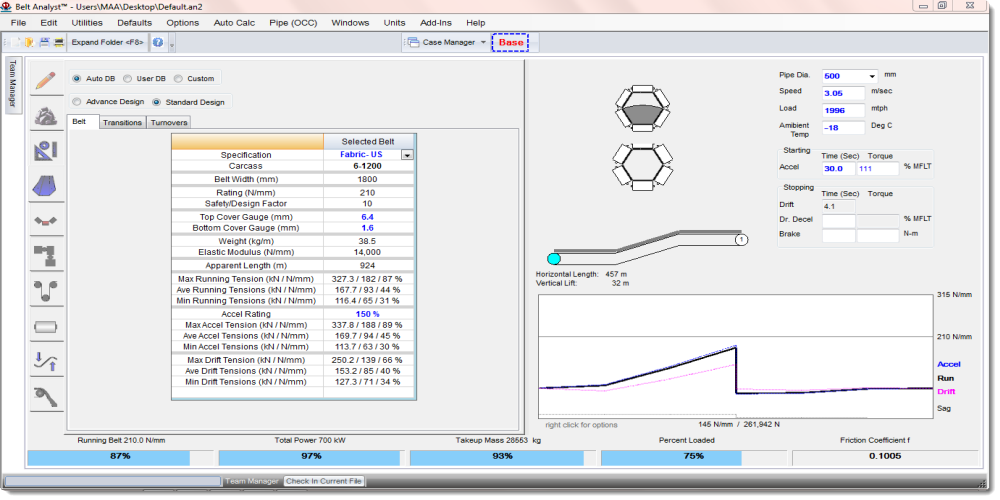1000x500 pixels.
Task: Click the Friction Coefficient 0.1005 box
Action: 885,457
